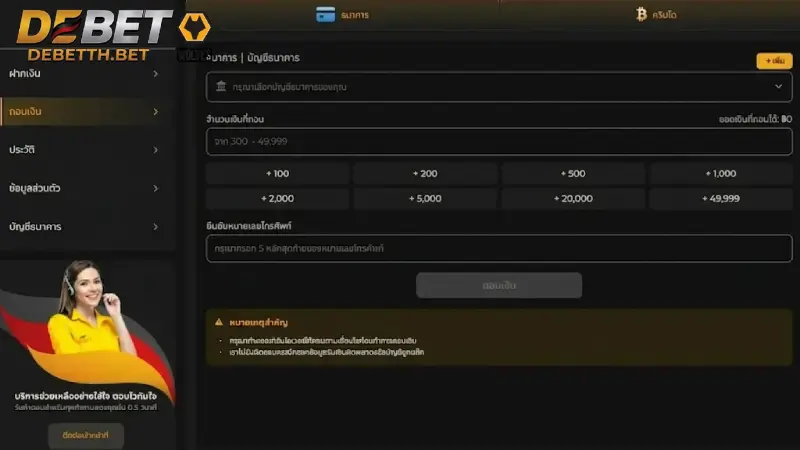
Task: Open the bank account selection dropdown
Action: click(499, 87)
